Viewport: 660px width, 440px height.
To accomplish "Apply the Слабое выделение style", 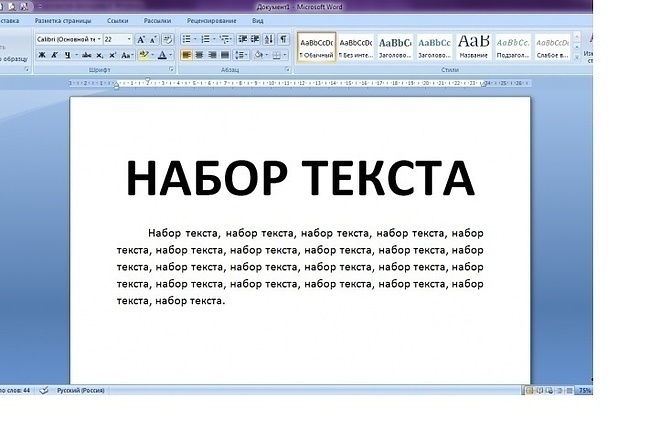I will point(552,47).
